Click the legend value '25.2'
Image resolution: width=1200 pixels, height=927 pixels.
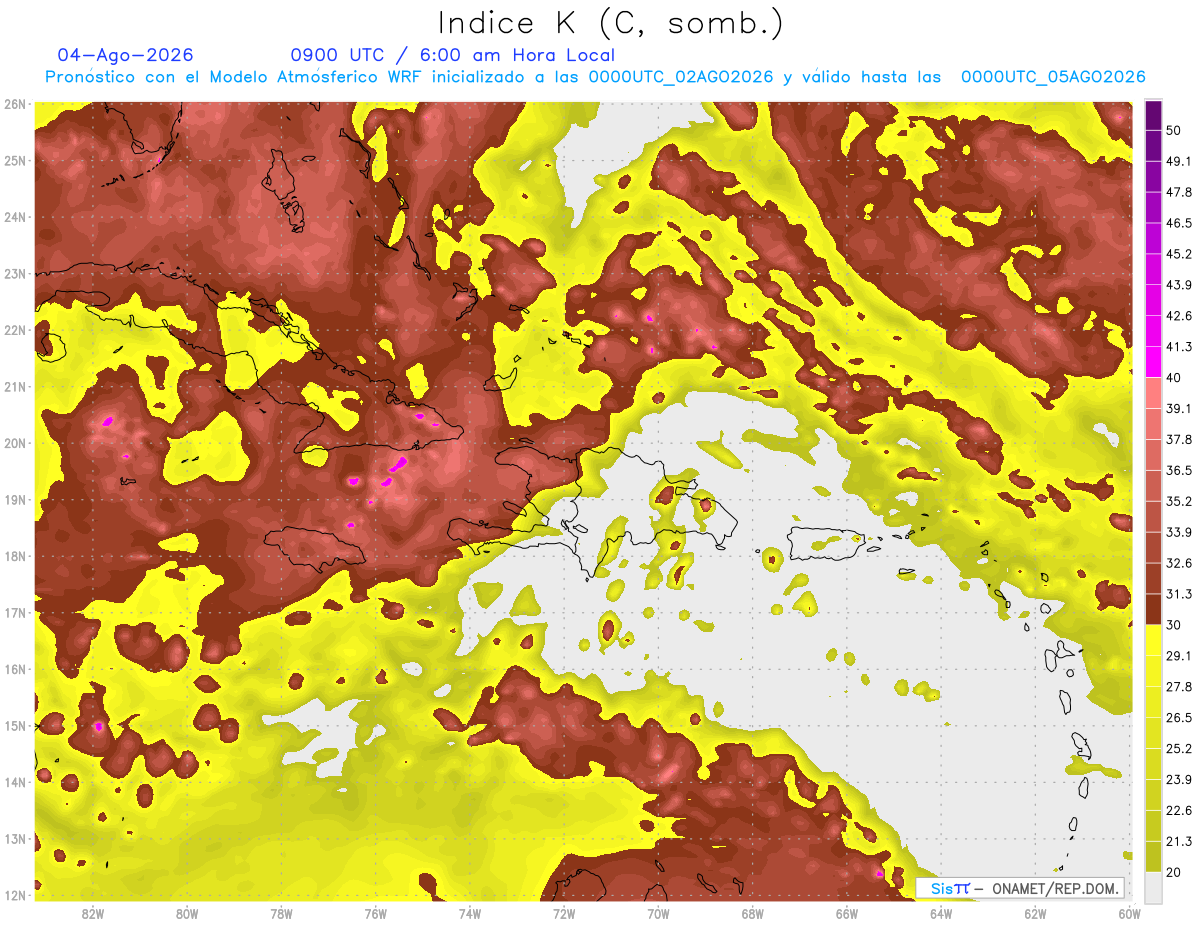coord(1178,749)
